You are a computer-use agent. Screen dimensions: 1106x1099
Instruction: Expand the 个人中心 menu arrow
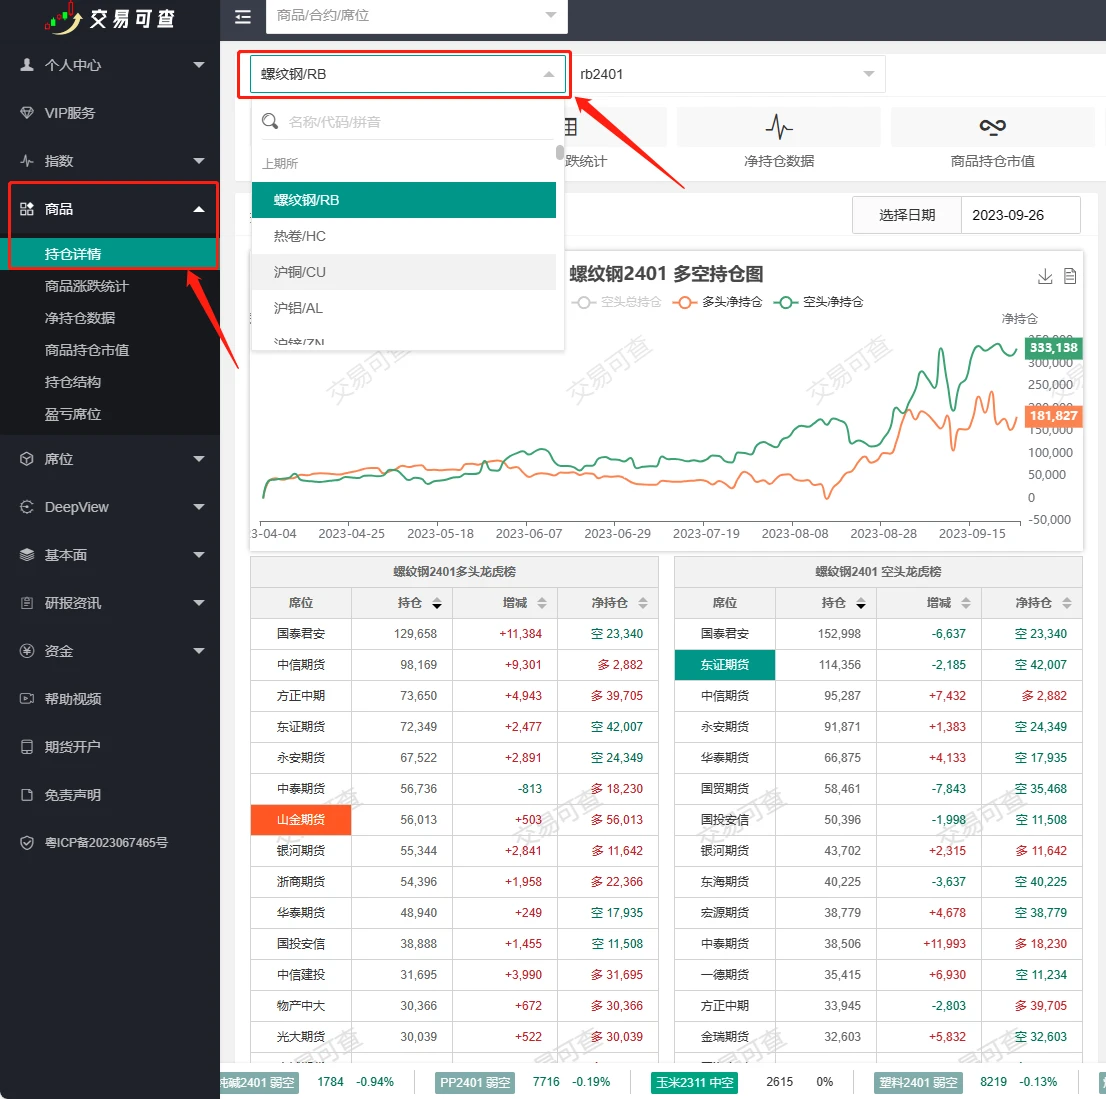click(199, 65)
